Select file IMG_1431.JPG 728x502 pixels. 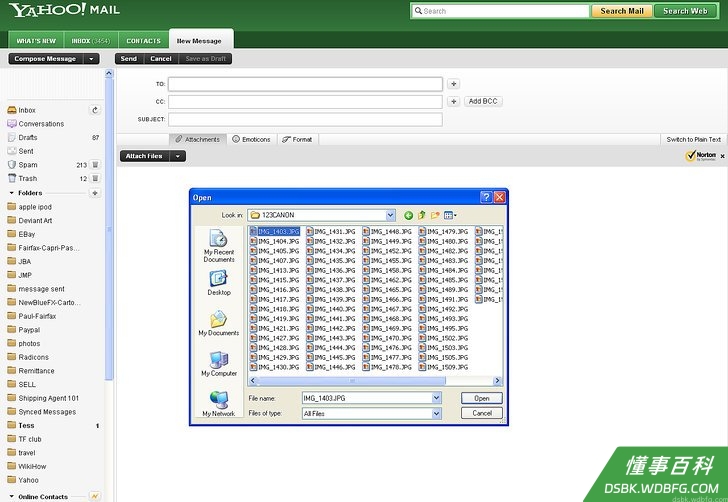coord(331,231)
